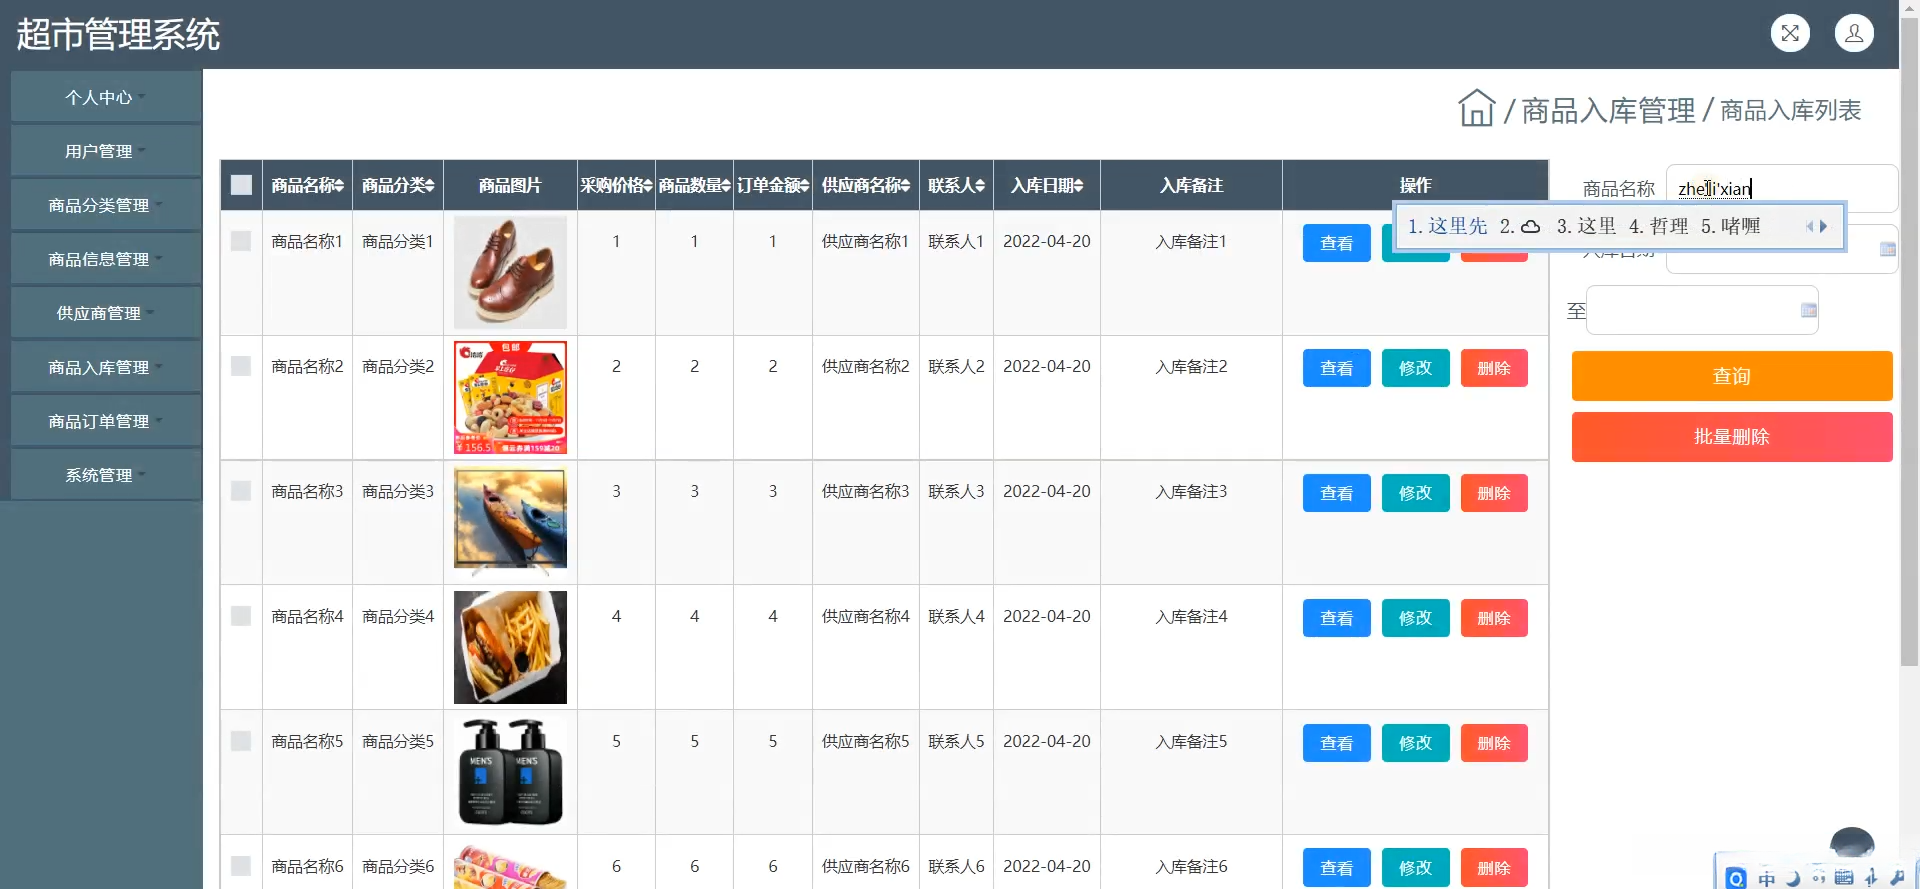The image size is (1920, 889).
Task: View details of 商品名称1 with 查看
Action: [x=1337, y=243]
